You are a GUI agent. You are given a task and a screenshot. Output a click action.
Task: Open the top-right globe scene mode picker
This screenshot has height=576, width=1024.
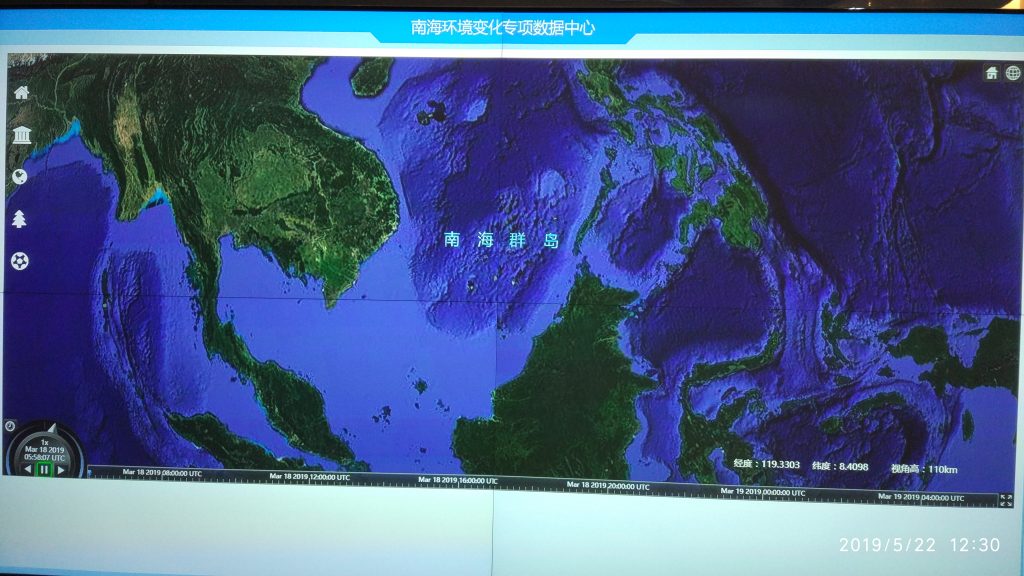pos(1013,73)
